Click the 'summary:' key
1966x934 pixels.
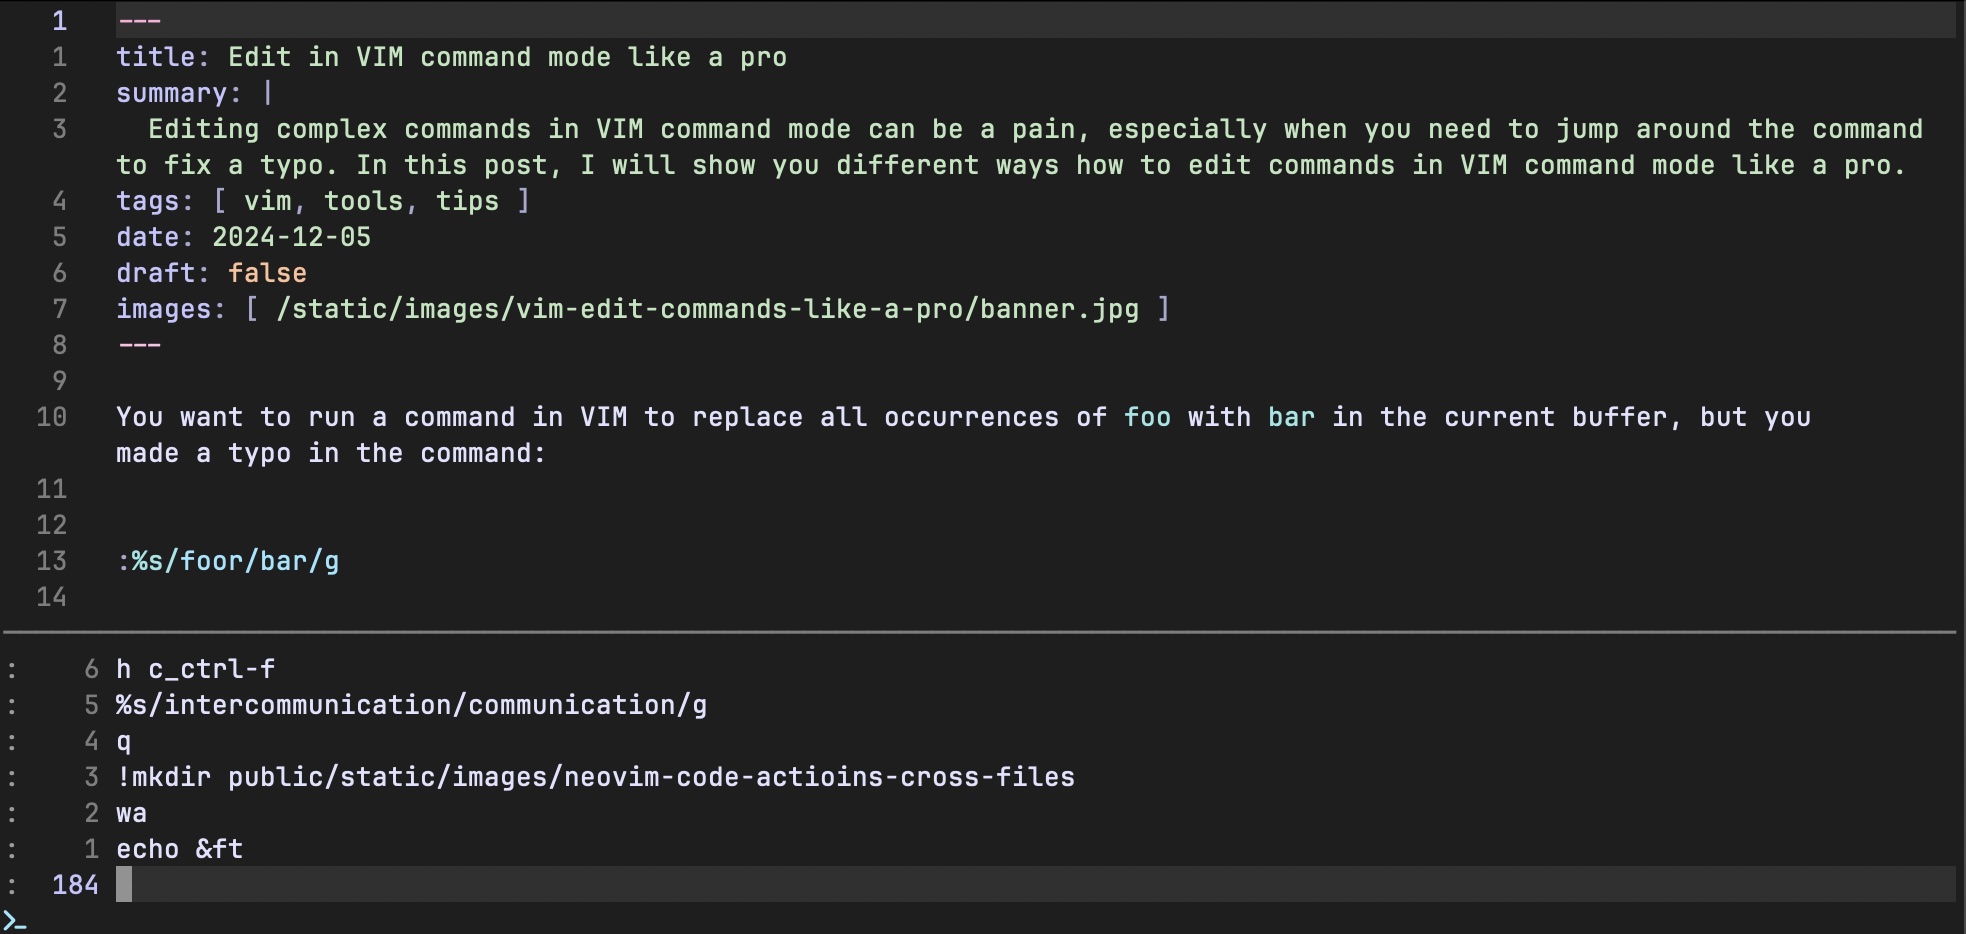click(x=178, y=93)
